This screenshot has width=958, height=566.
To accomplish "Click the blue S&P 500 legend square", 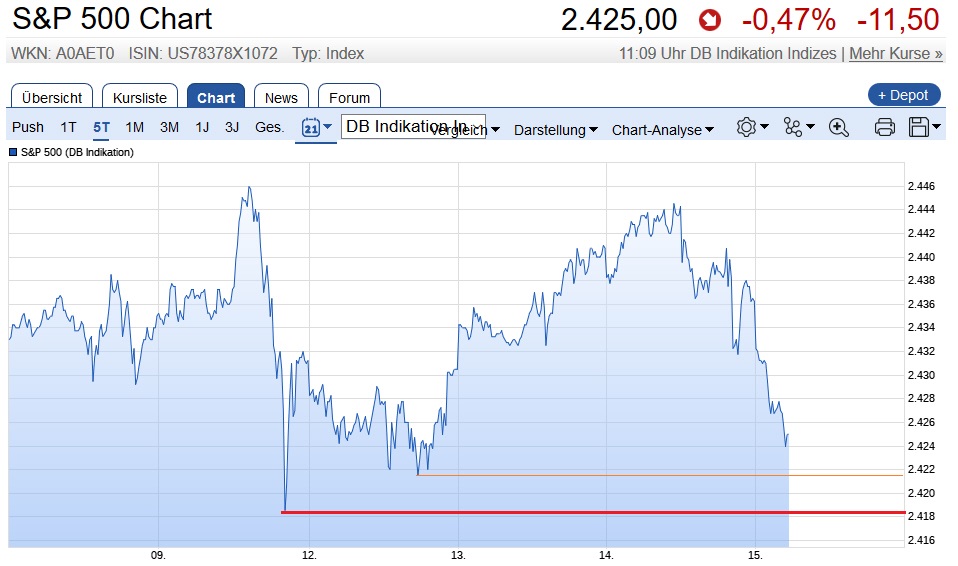I will [13, 152].
